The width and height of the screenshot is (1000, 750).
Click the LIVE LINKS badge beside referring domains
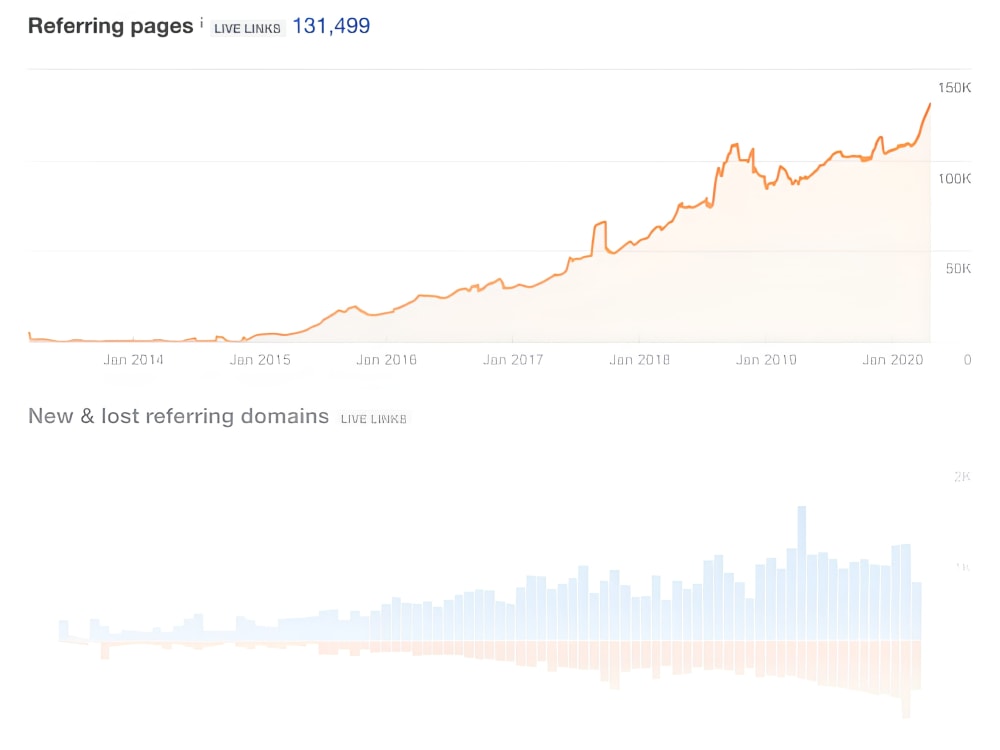pos(373,419)
